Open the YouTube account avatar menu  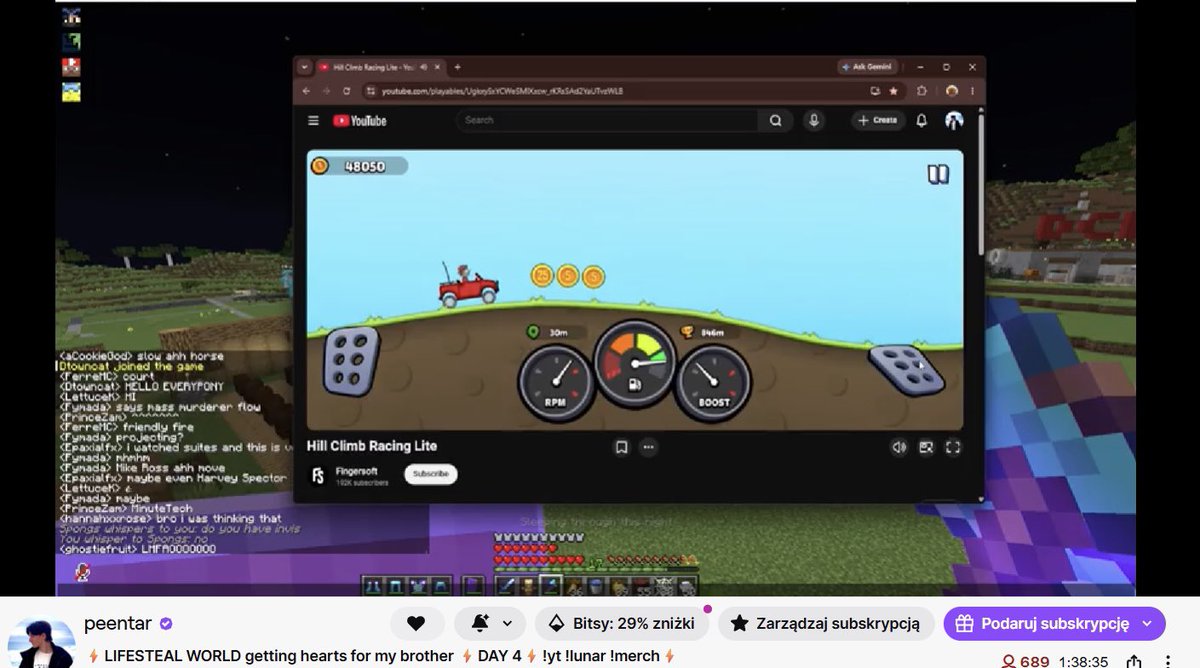[954, 120]
